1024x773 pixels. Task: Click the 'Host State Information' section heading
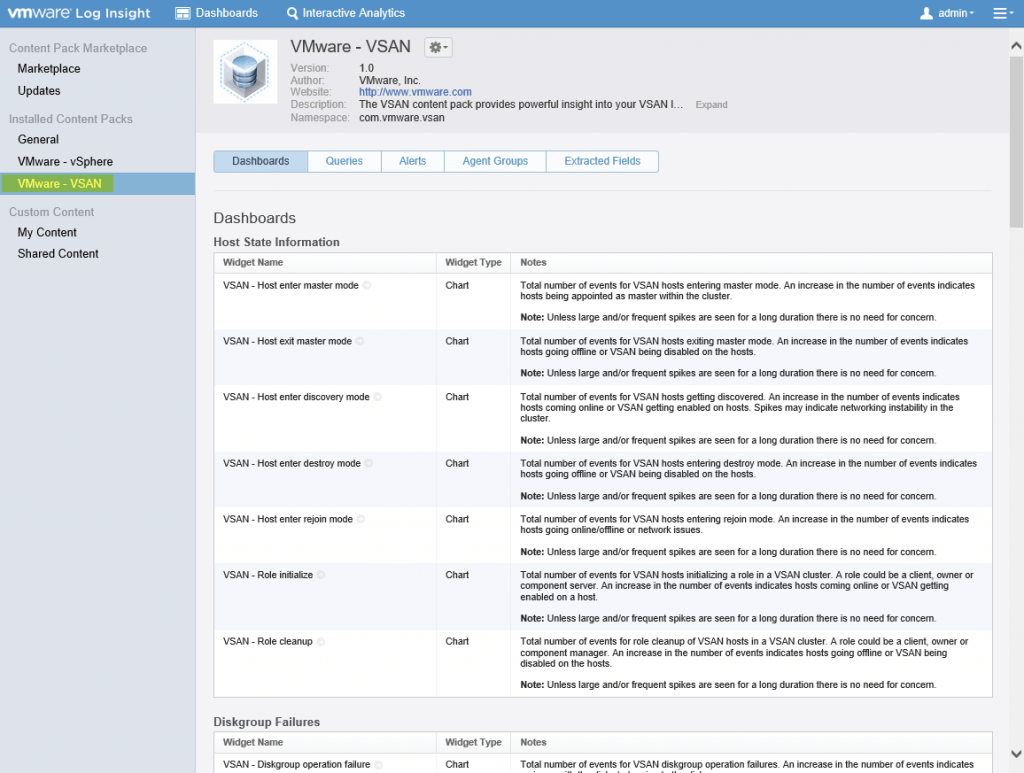[276, 242]
